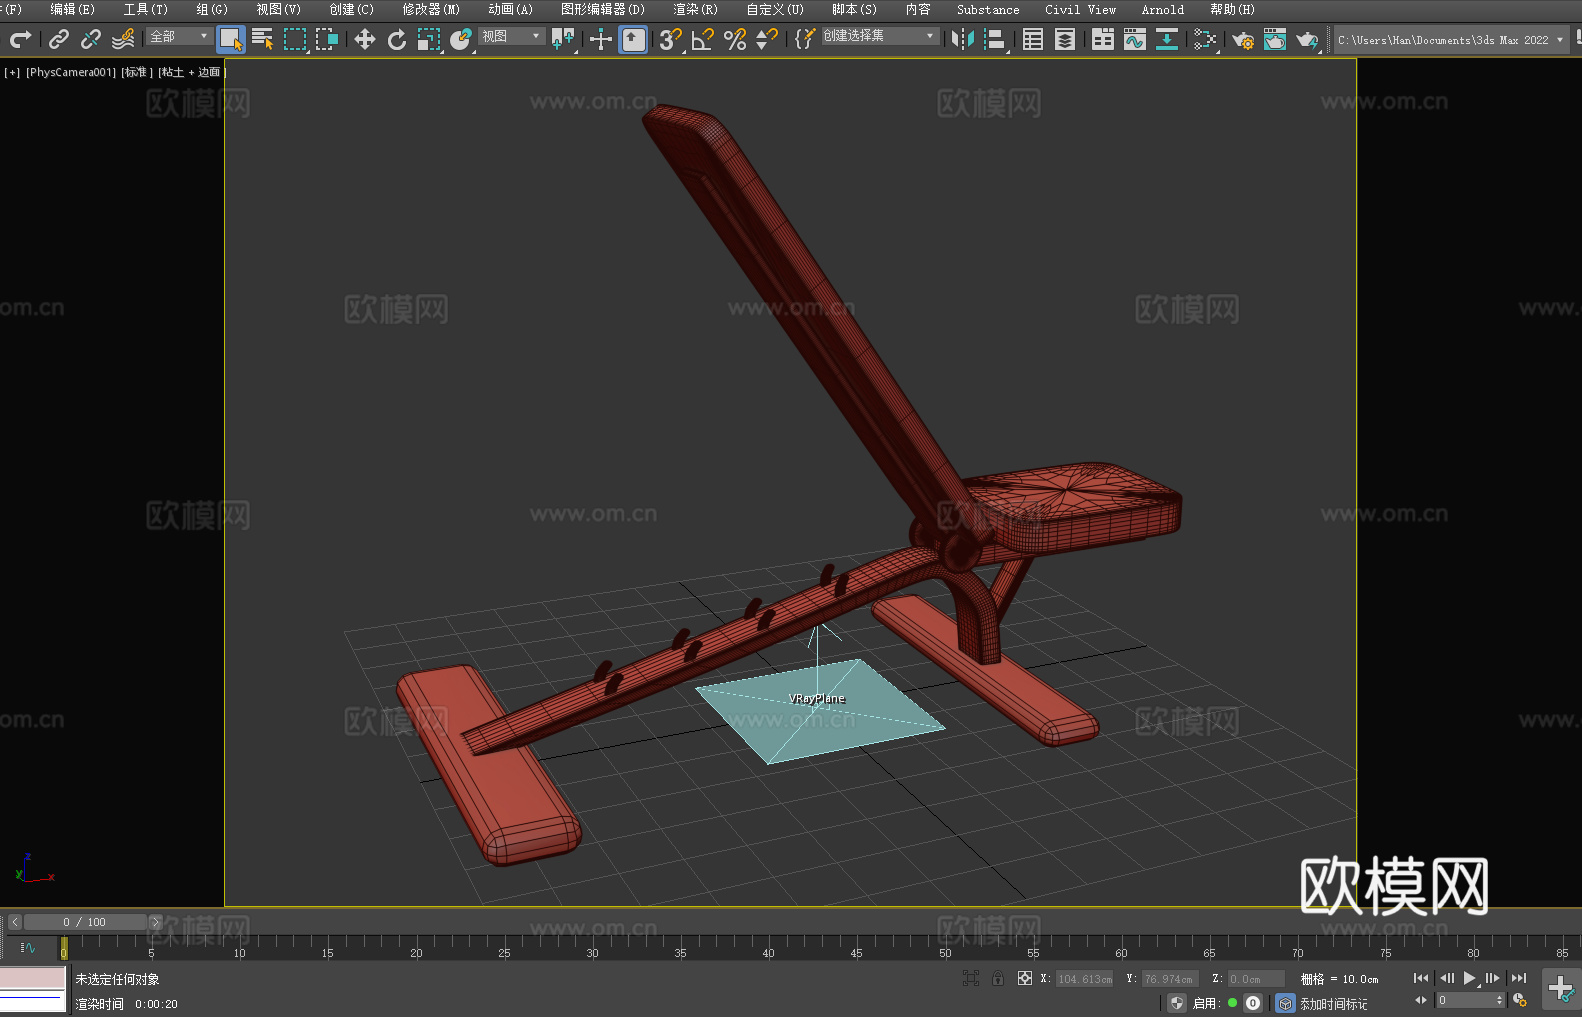Show the Ribbon toggle icon
The width and height of the screenshot is (1582, 1017).
(x=1103, y=39)
